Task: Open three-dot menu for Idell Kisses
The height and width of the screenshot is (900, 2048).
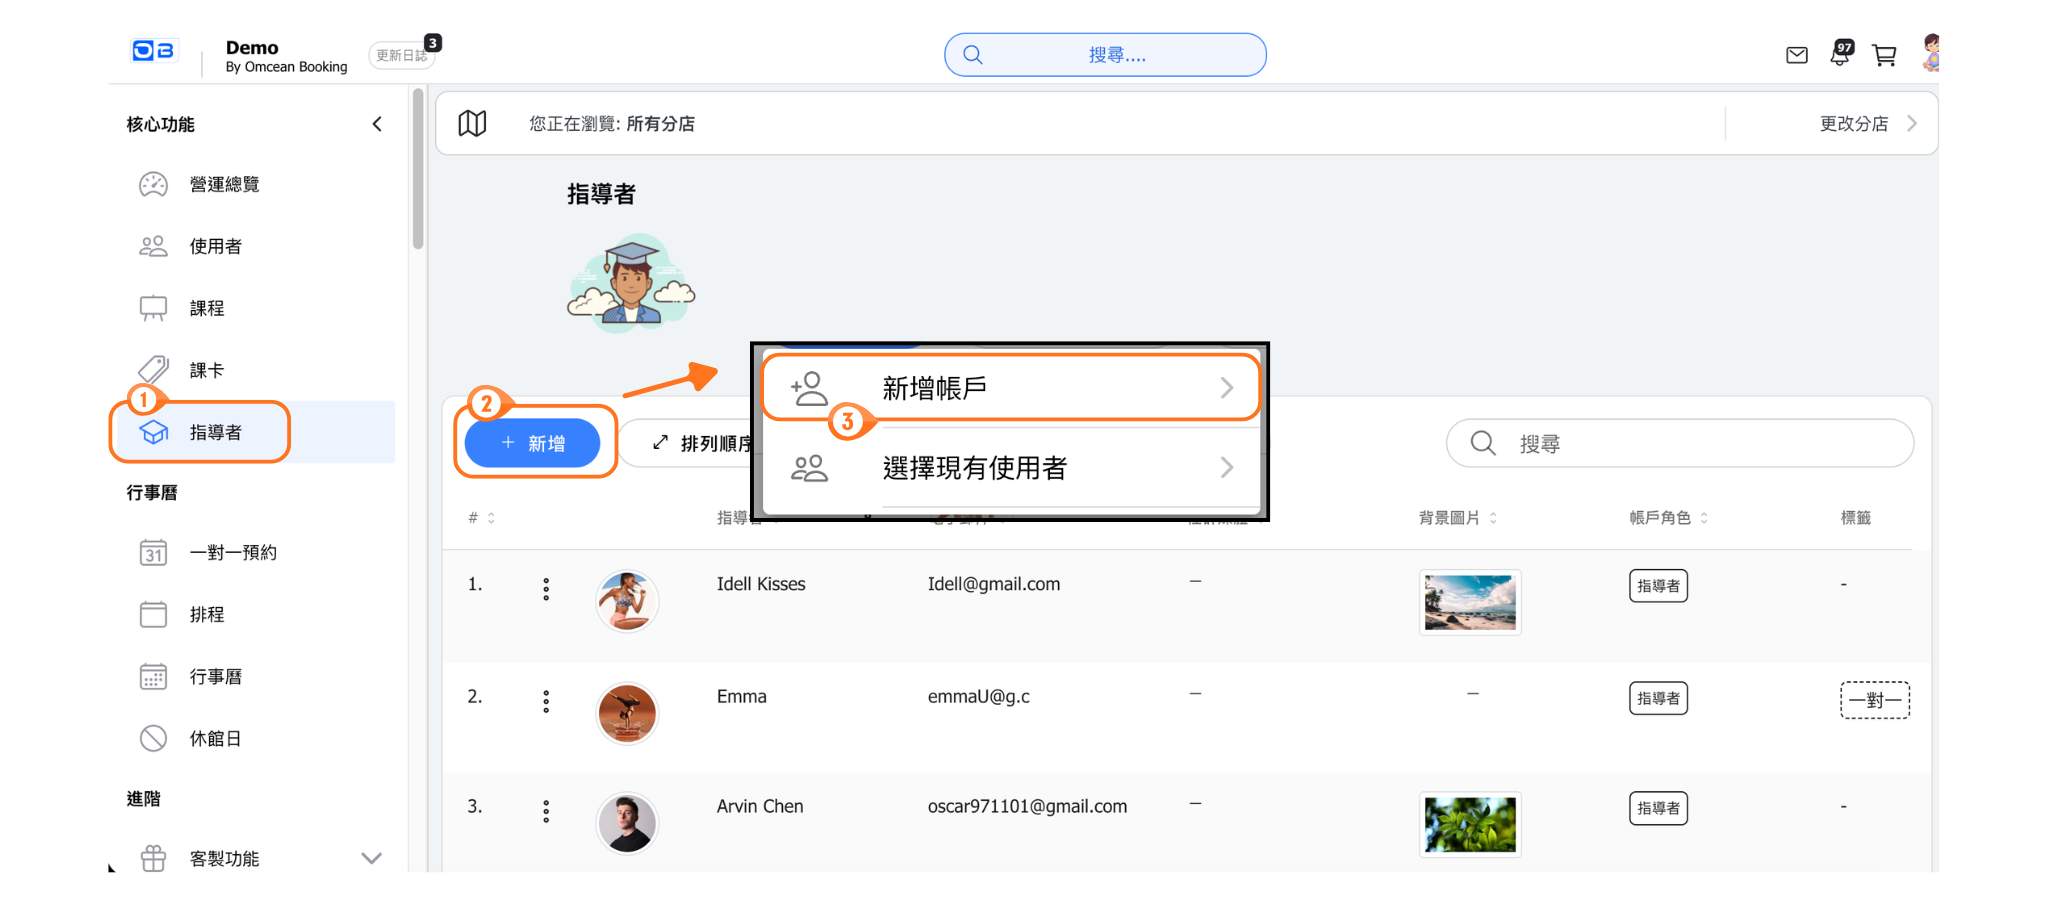Action: click(546, 589)
